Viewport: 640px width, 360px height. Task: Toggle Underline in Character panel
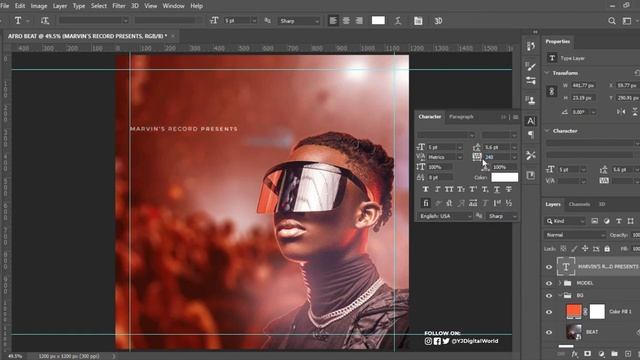coord(497,189)
